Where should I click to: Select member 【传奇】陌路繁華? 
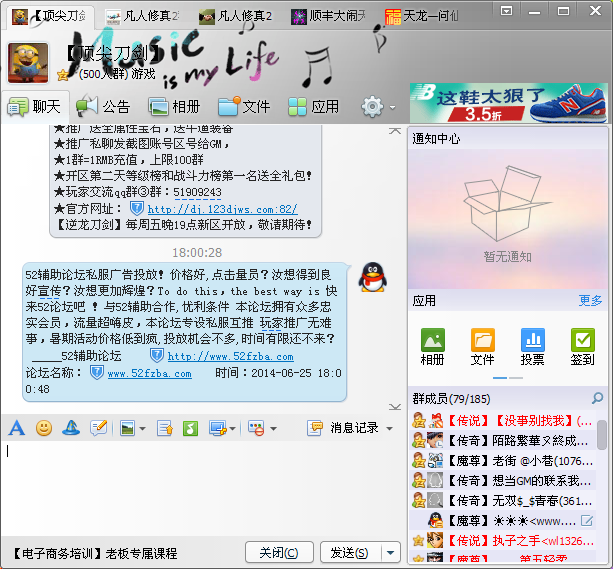click(x=502, y=441)
